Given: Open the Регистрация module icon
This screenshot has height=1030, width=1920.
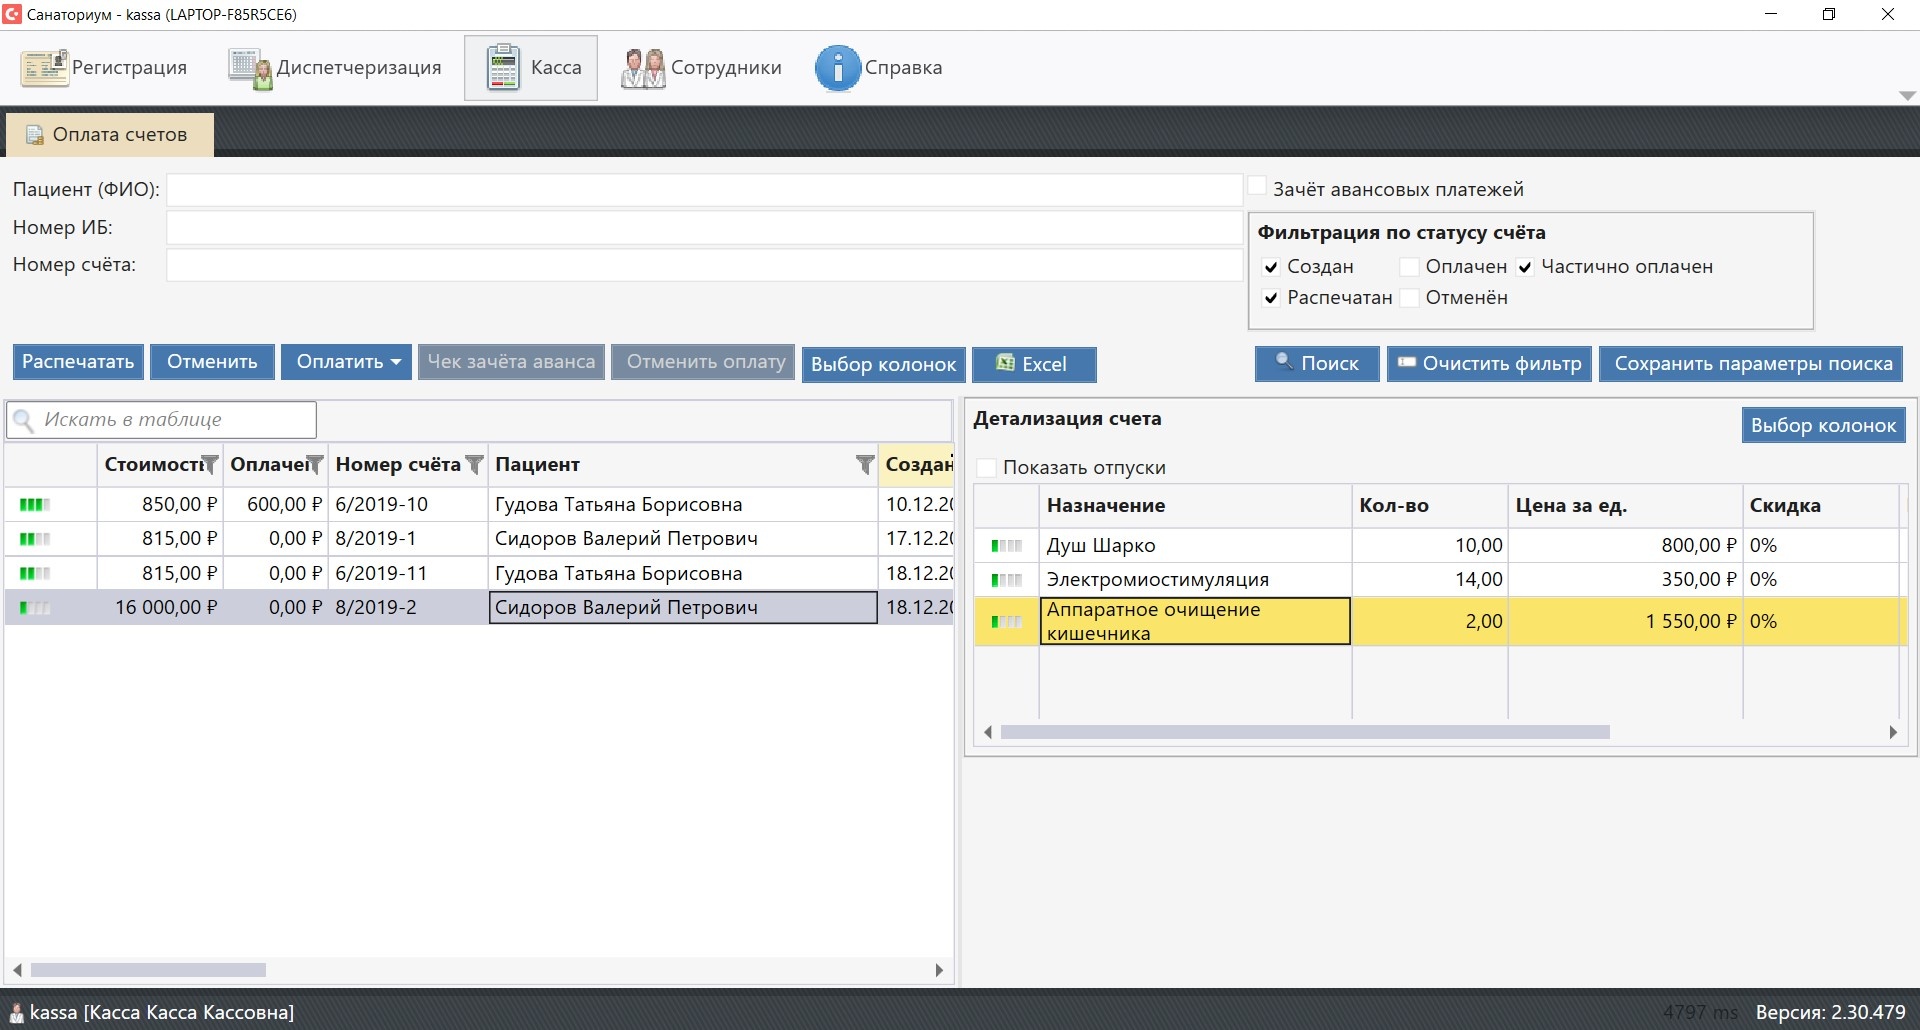Looking at the screenshot, I should point(44,68).
